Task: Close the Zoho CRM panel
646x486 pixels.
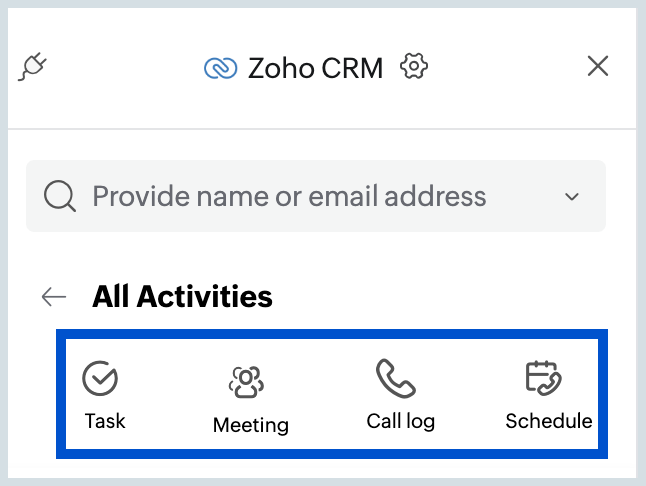Action: tap(598, 66)
